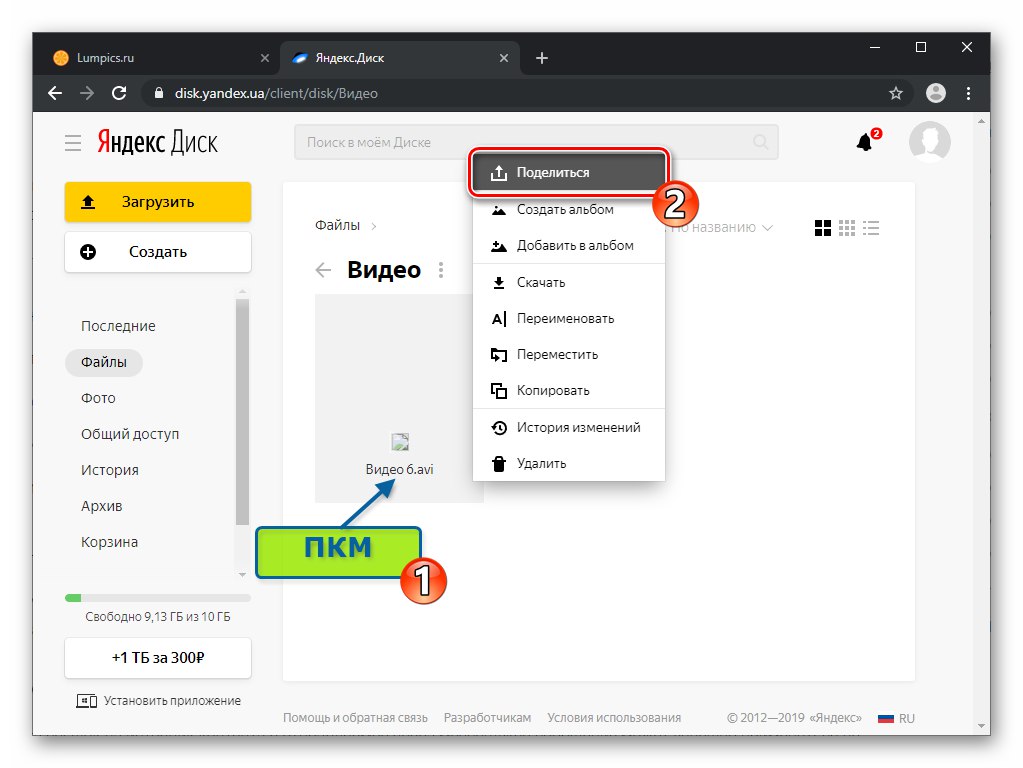Viewport: 1023px width, 768px height.
Task: Open История изменений
Action: [x=568, y=427]
